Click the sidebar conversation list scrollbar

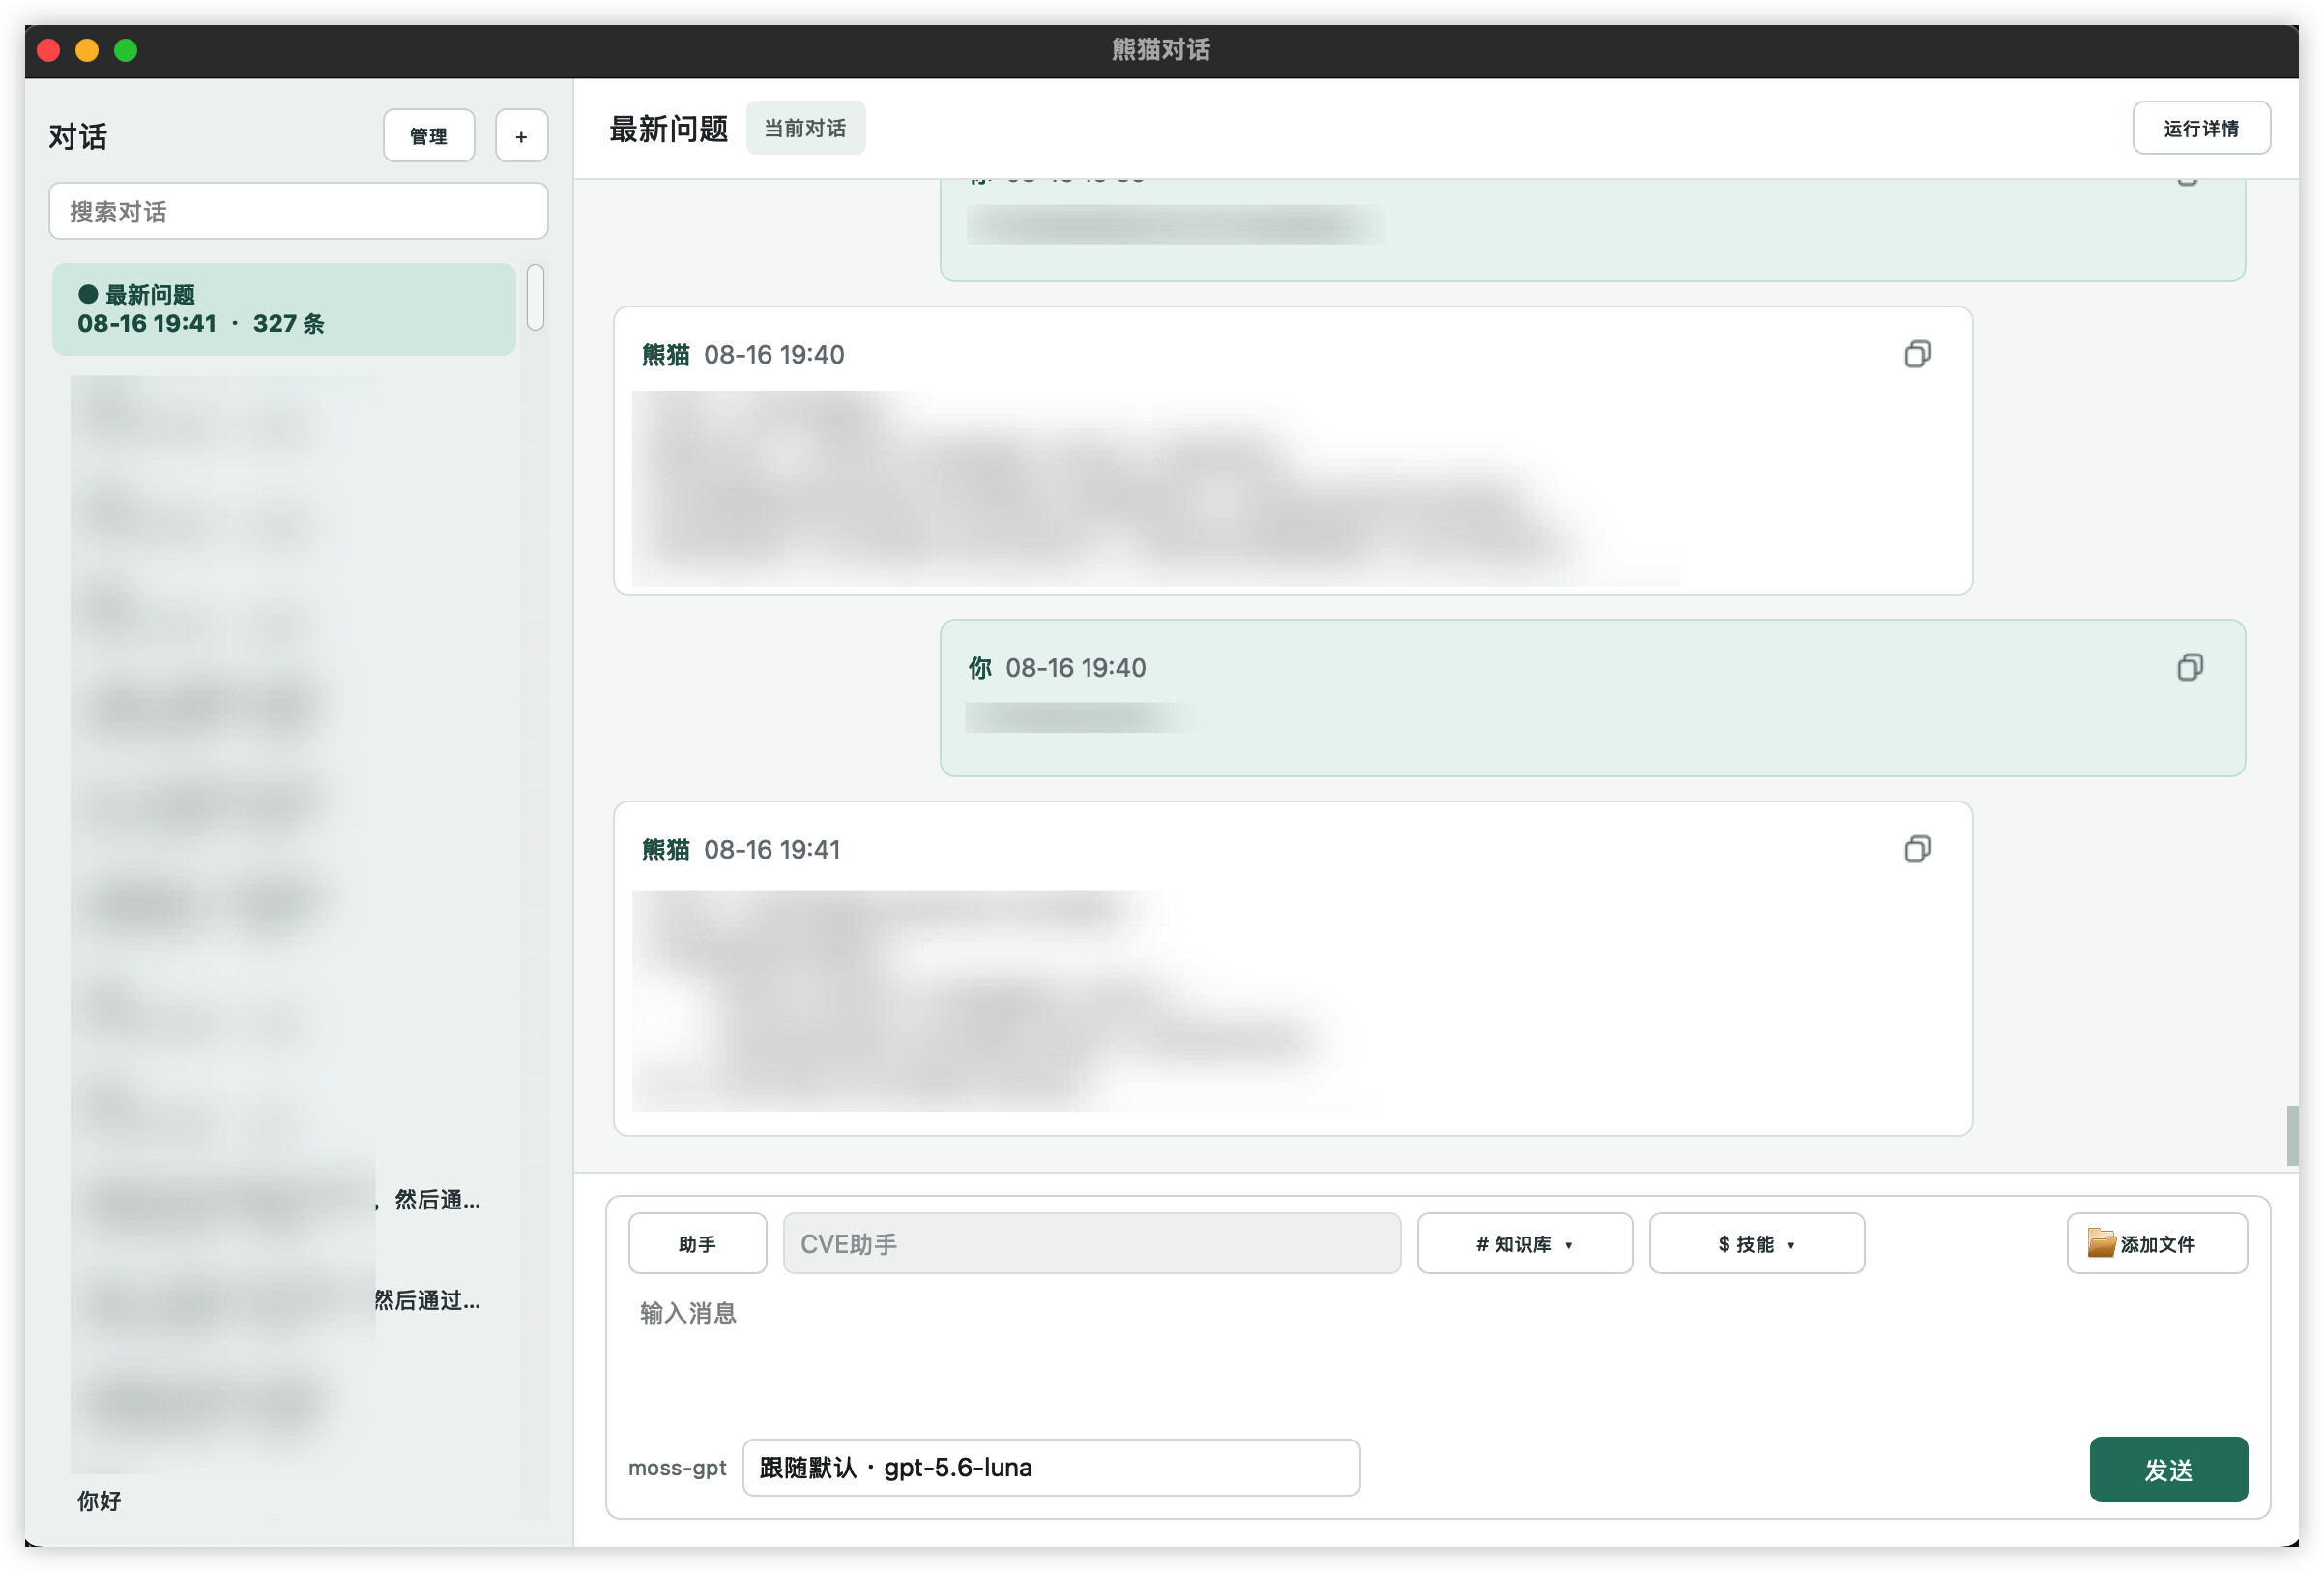[x=535, y=297]
